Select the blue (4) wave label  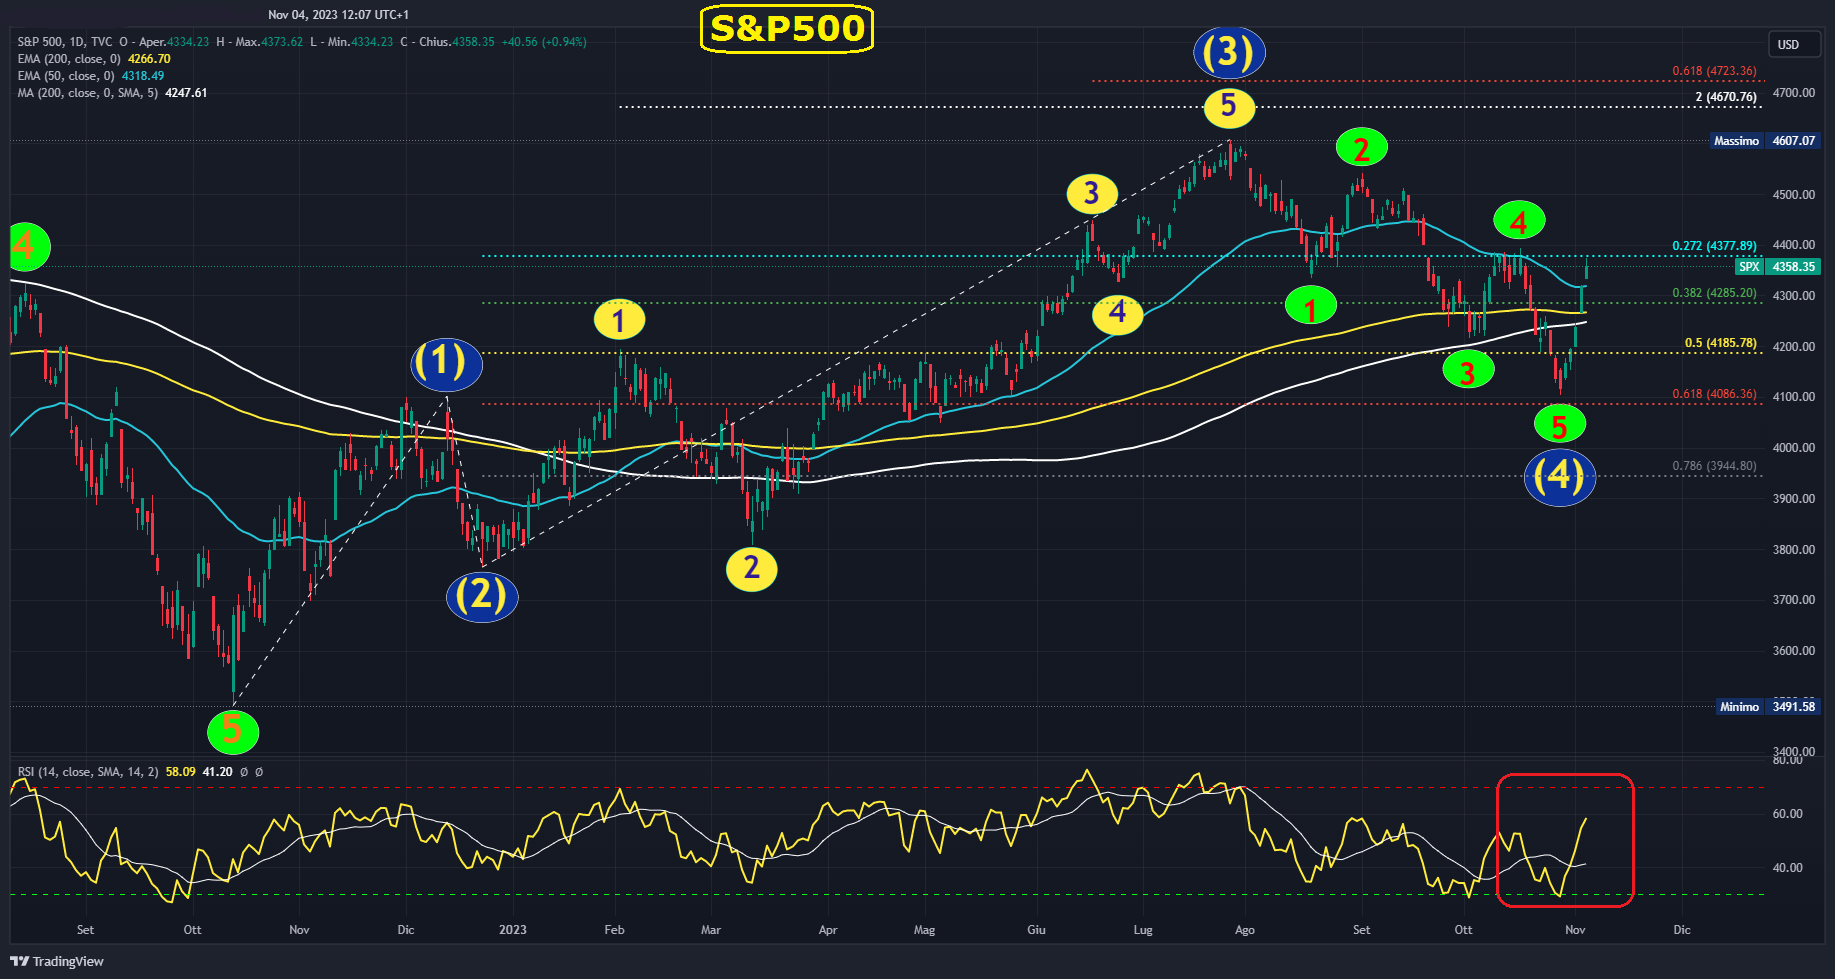(1559, 477)
